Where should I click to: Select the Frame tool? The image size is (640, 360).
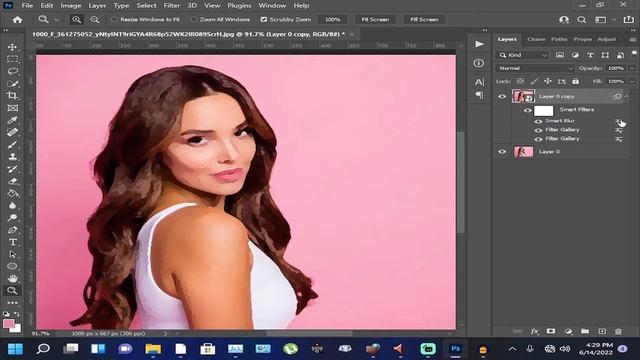tap(12, 108)
